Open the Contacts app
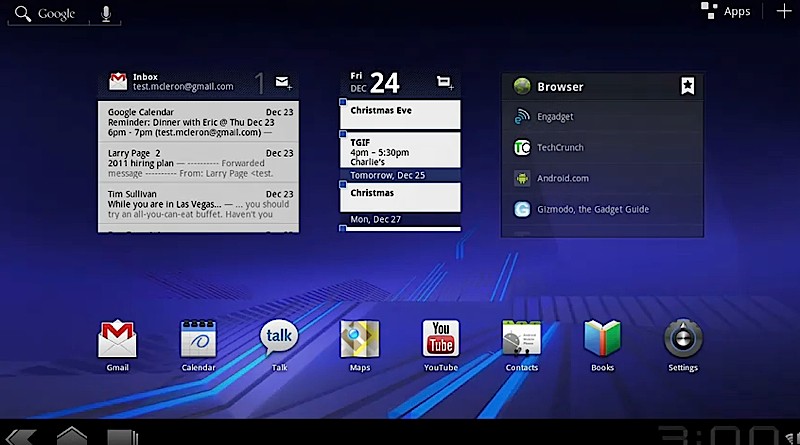800x445 pixels. tap(521, 340)
